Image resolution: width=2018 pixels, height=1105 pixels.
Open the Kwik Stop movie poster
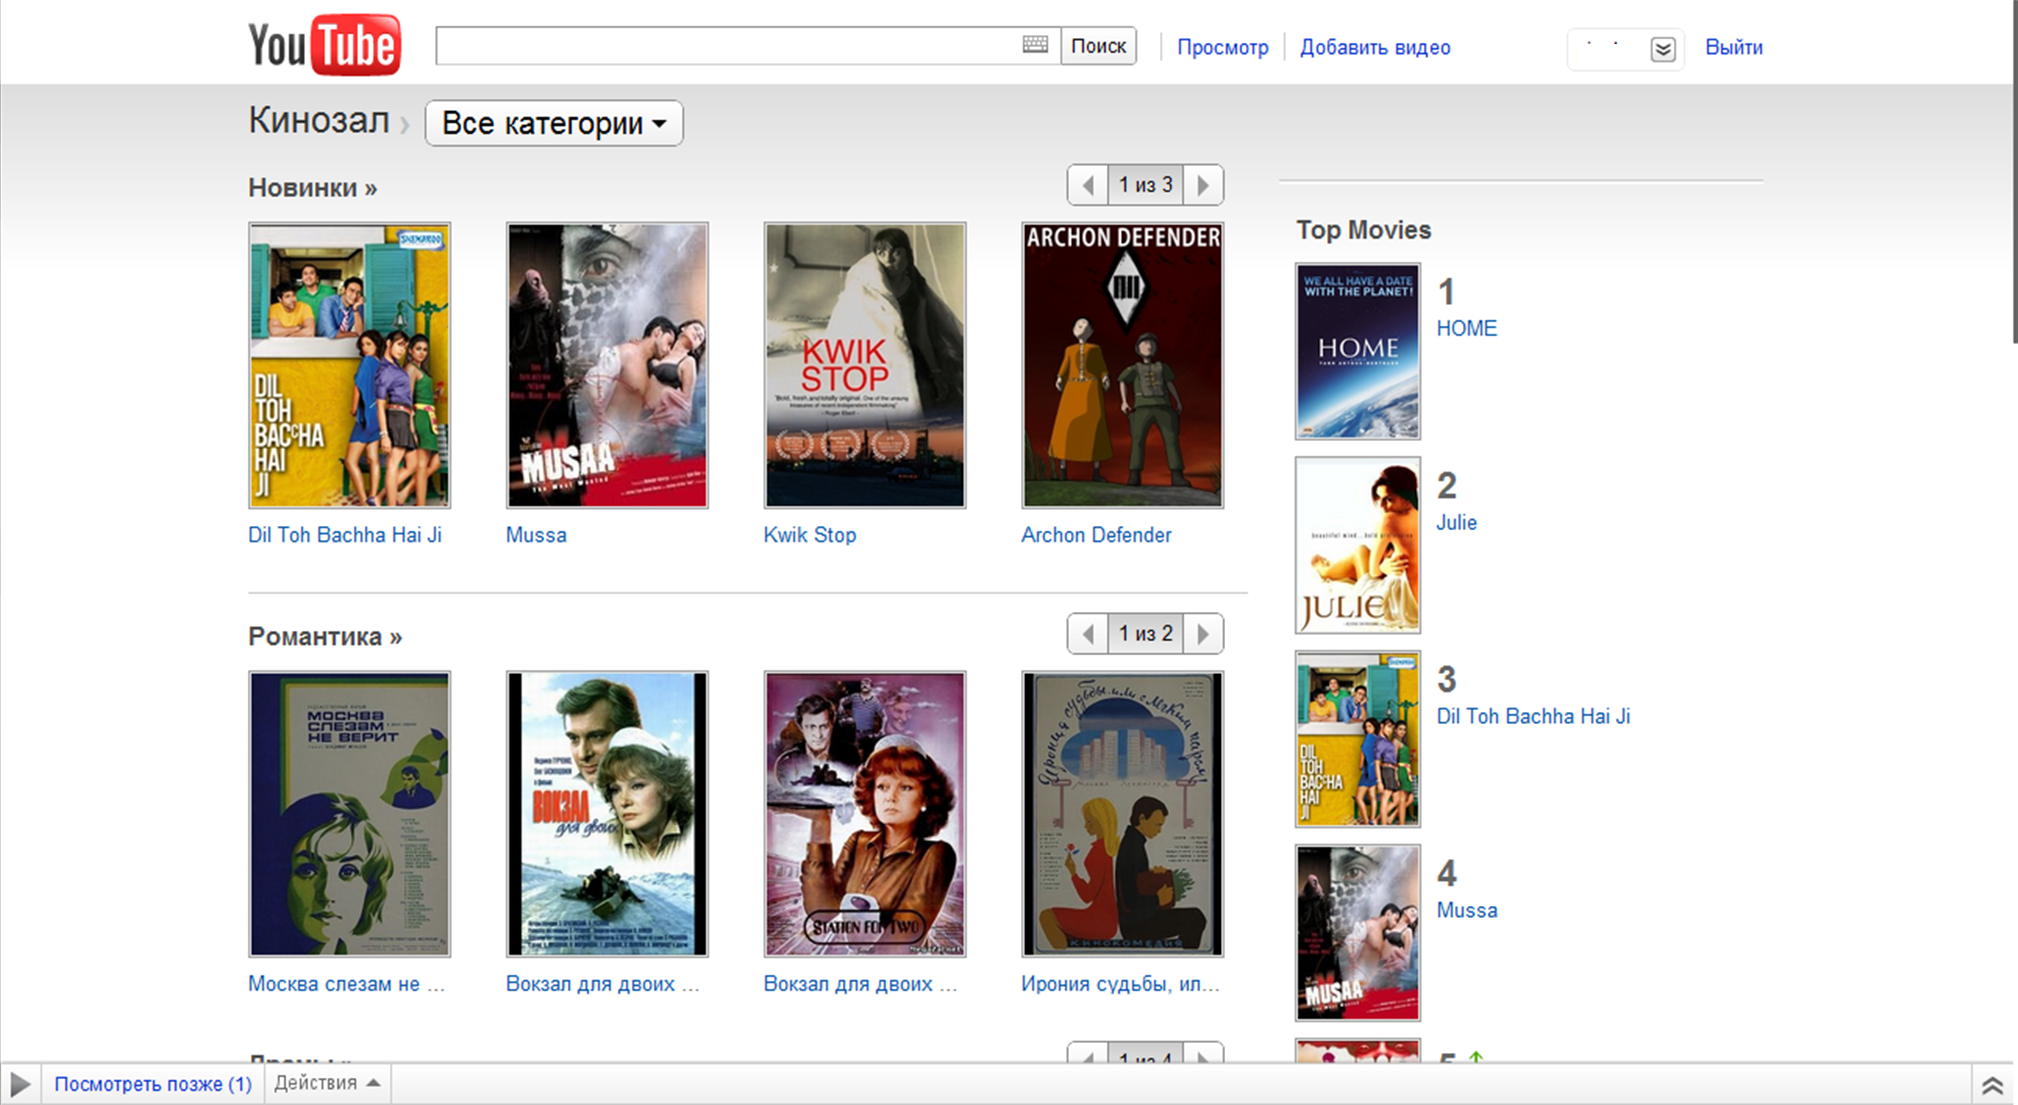coord(864,365)
